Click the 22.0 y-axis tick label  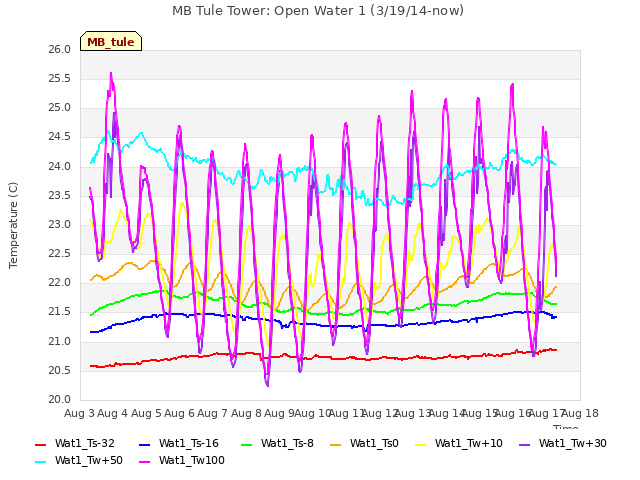pyautogui.click(x=60, y=283)
